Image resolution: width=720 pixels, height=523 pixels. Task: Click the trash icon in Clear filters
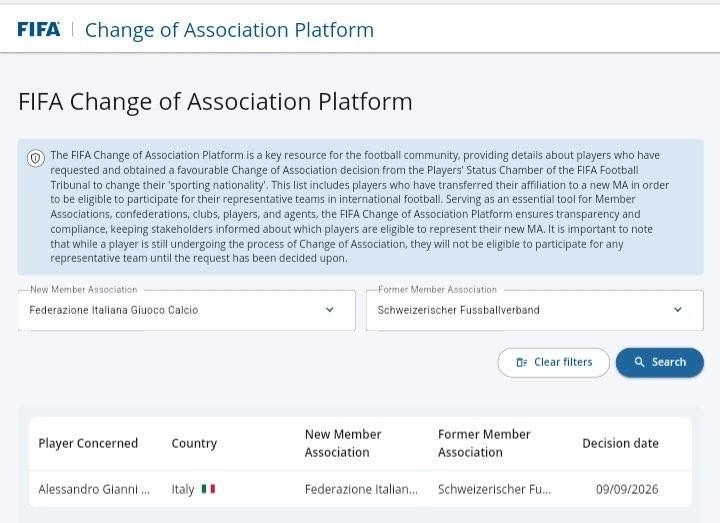point(521,362)
